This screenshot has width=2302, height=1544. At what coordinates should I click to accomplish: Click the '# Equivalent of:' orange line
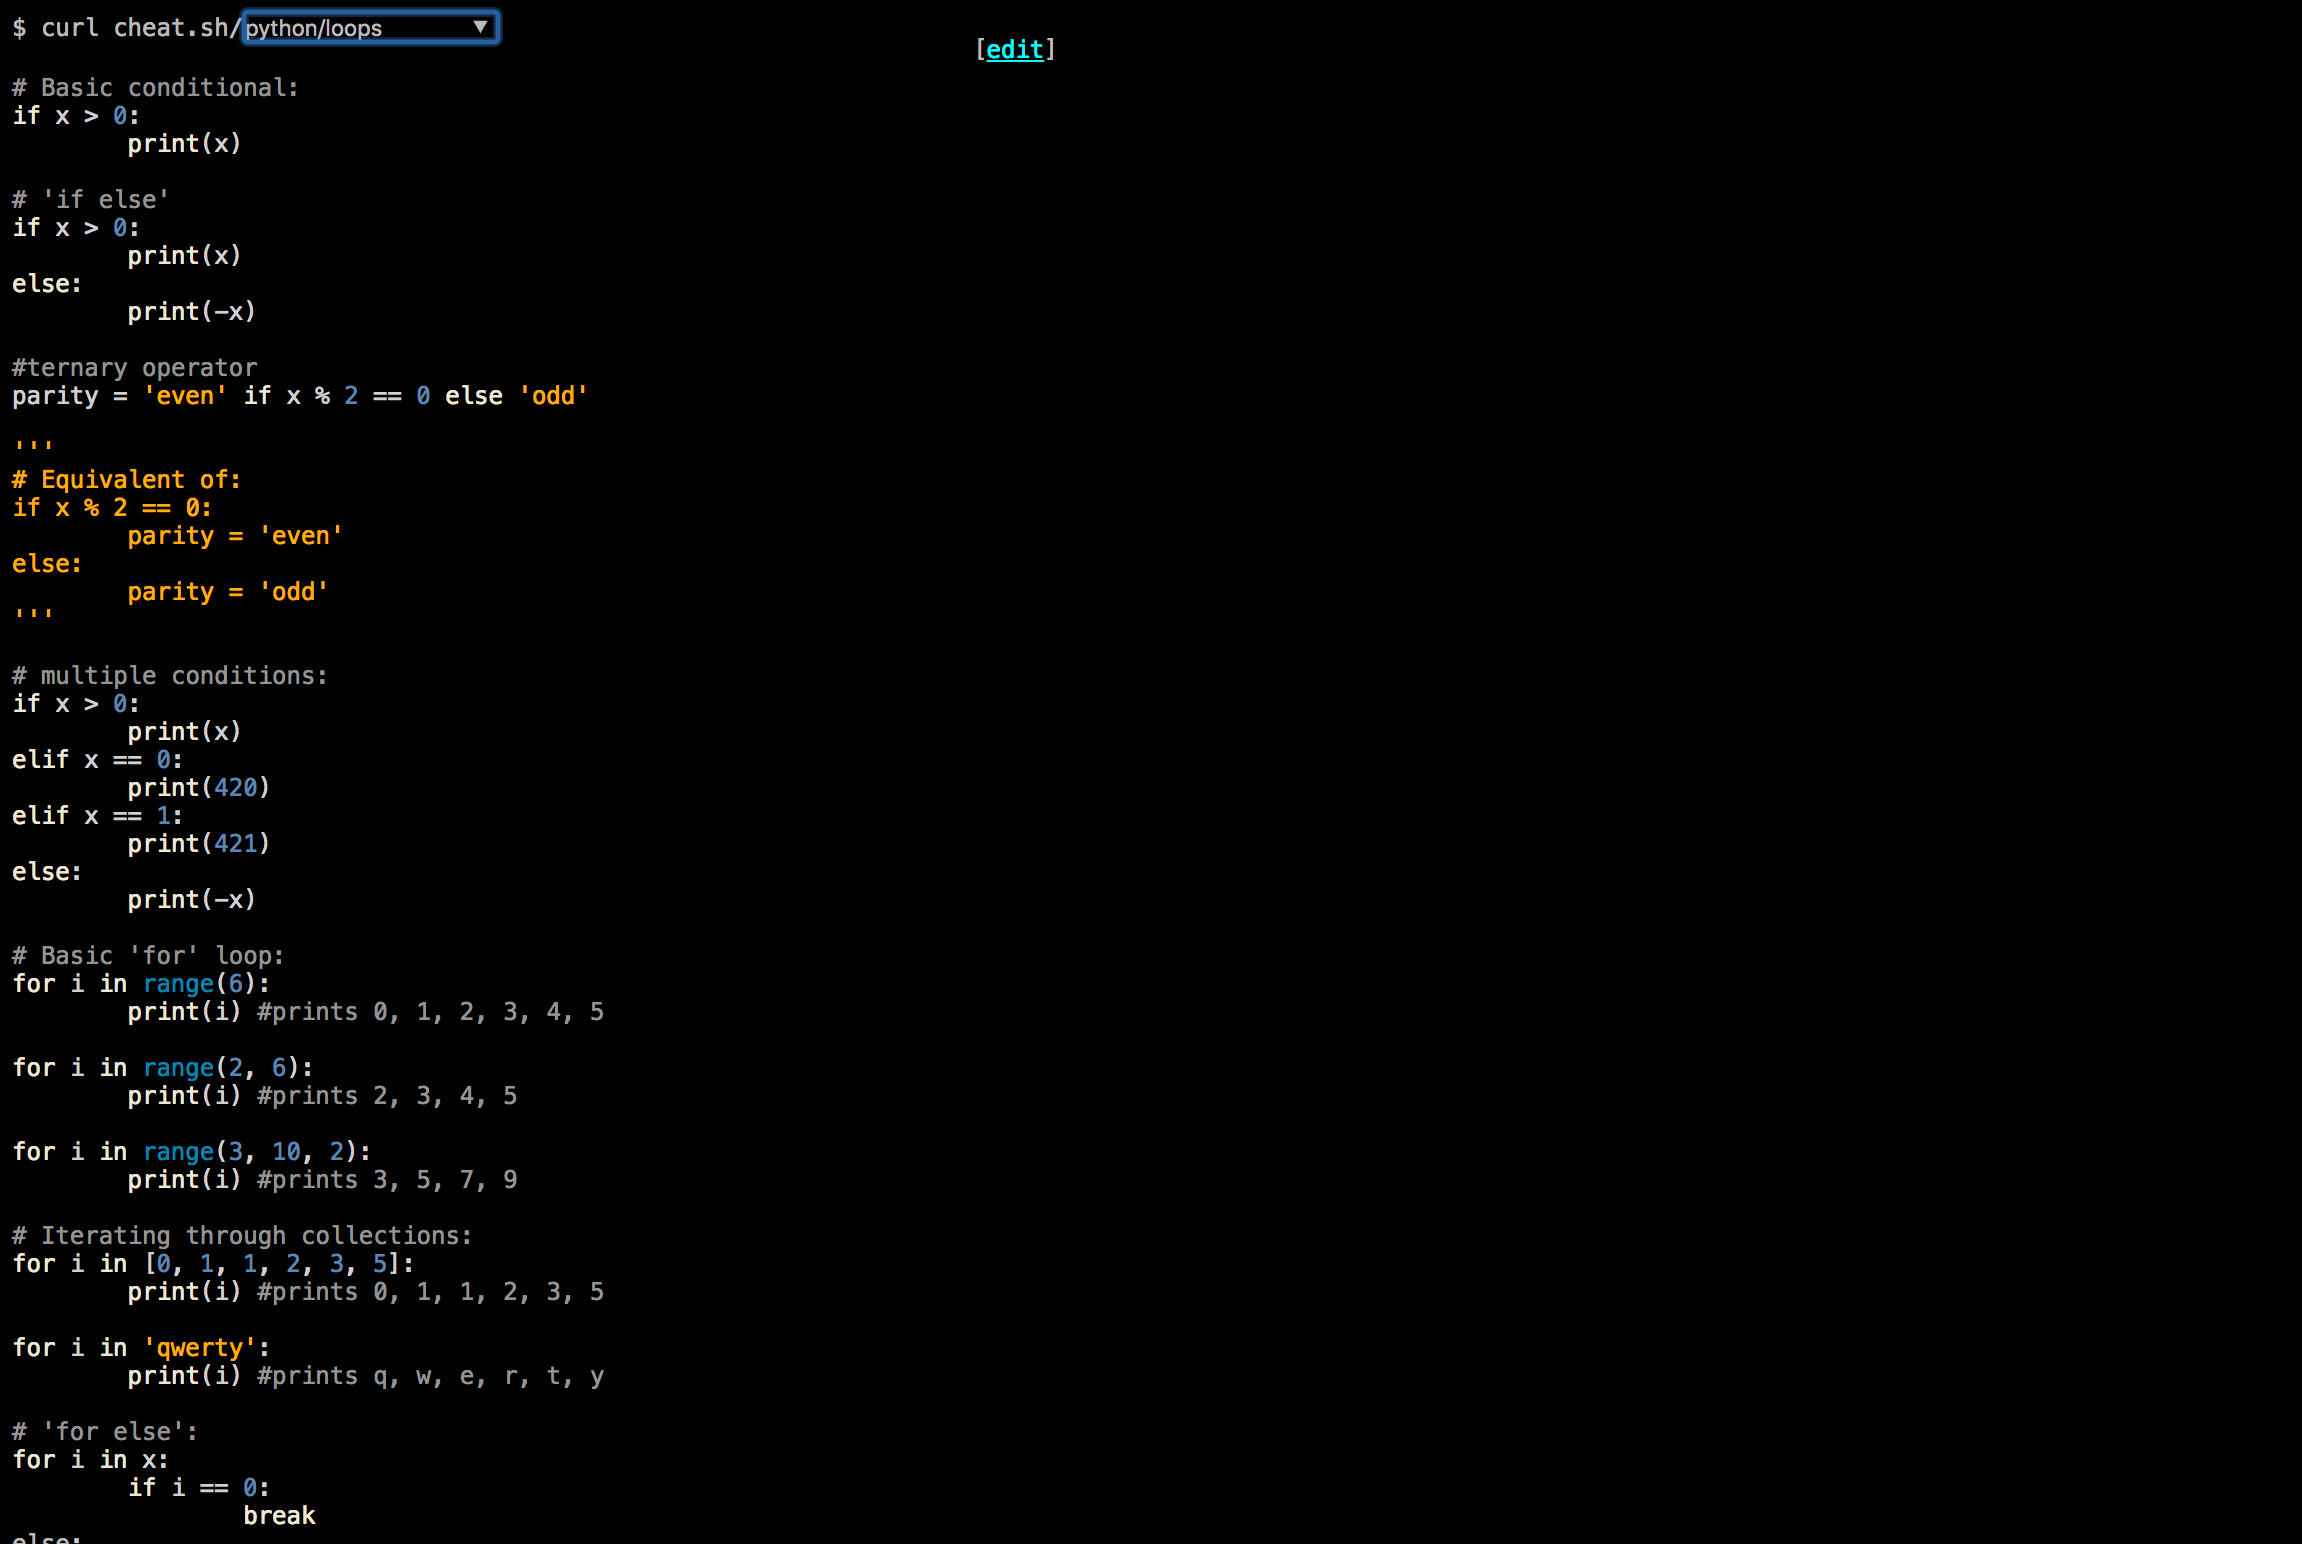(127, 480)
